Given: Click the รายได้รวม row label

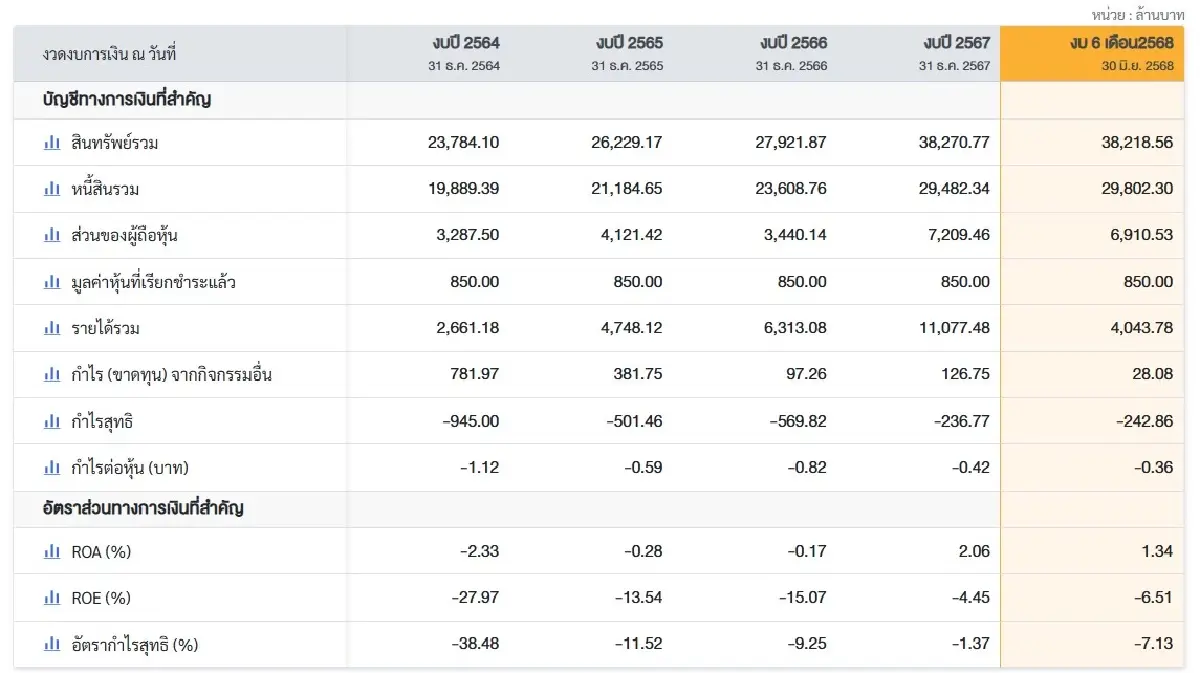Looking at the screenshot, I should pos(106,328).
